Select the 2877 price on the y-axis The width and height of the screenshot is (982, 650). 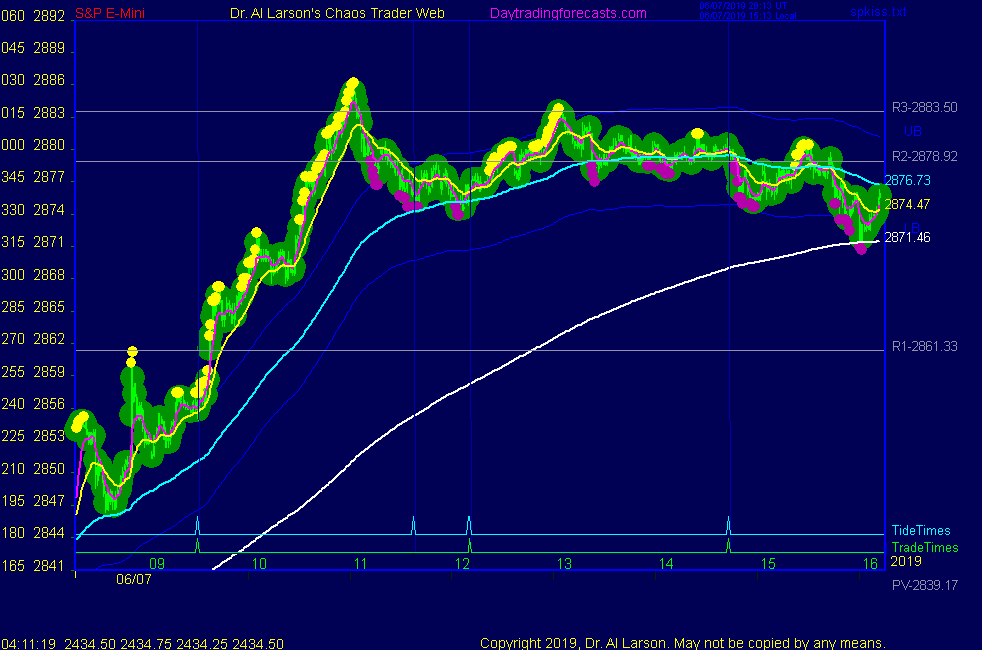pyautogui.click(x=49, y=177)
